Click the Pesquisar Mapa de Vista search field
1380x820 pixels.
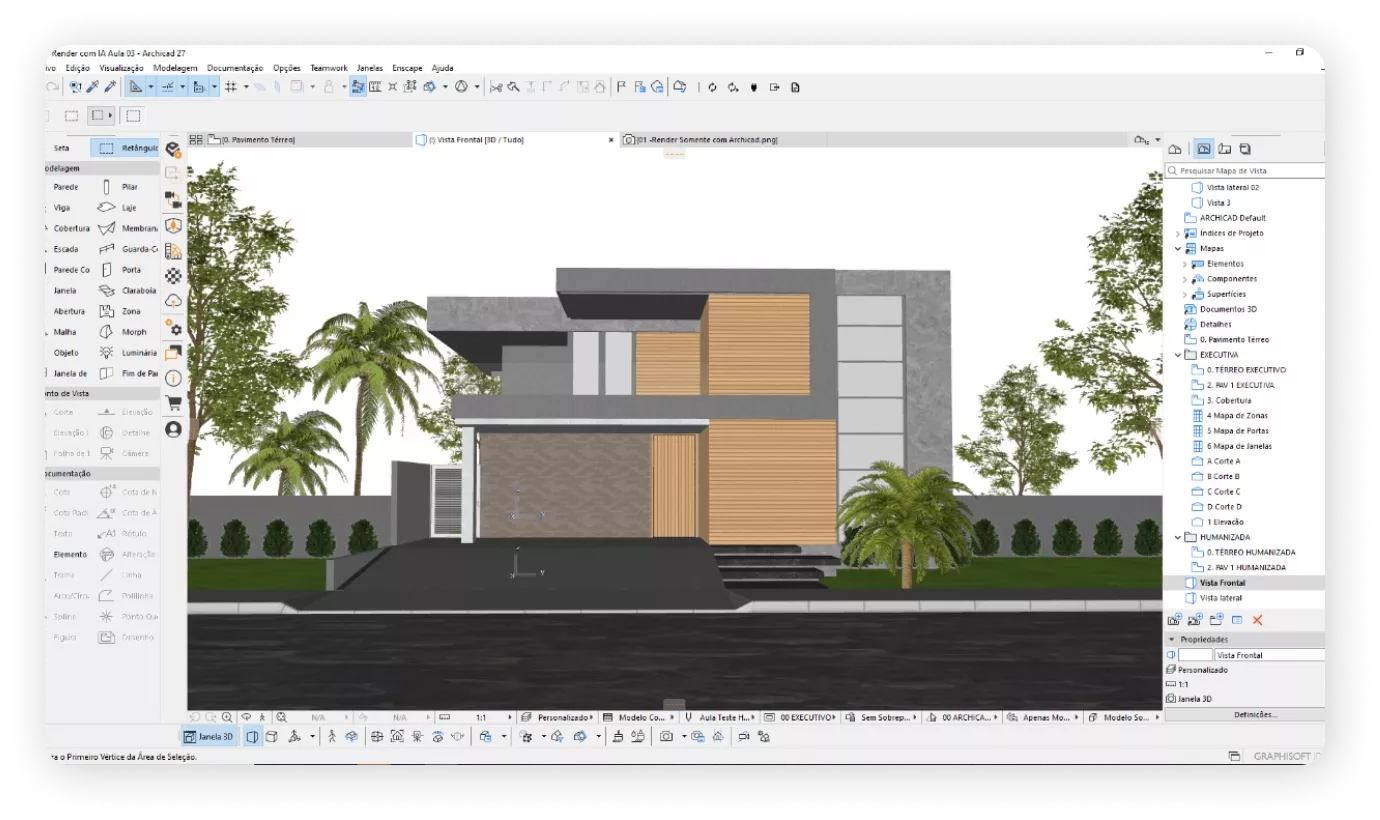1245,171
